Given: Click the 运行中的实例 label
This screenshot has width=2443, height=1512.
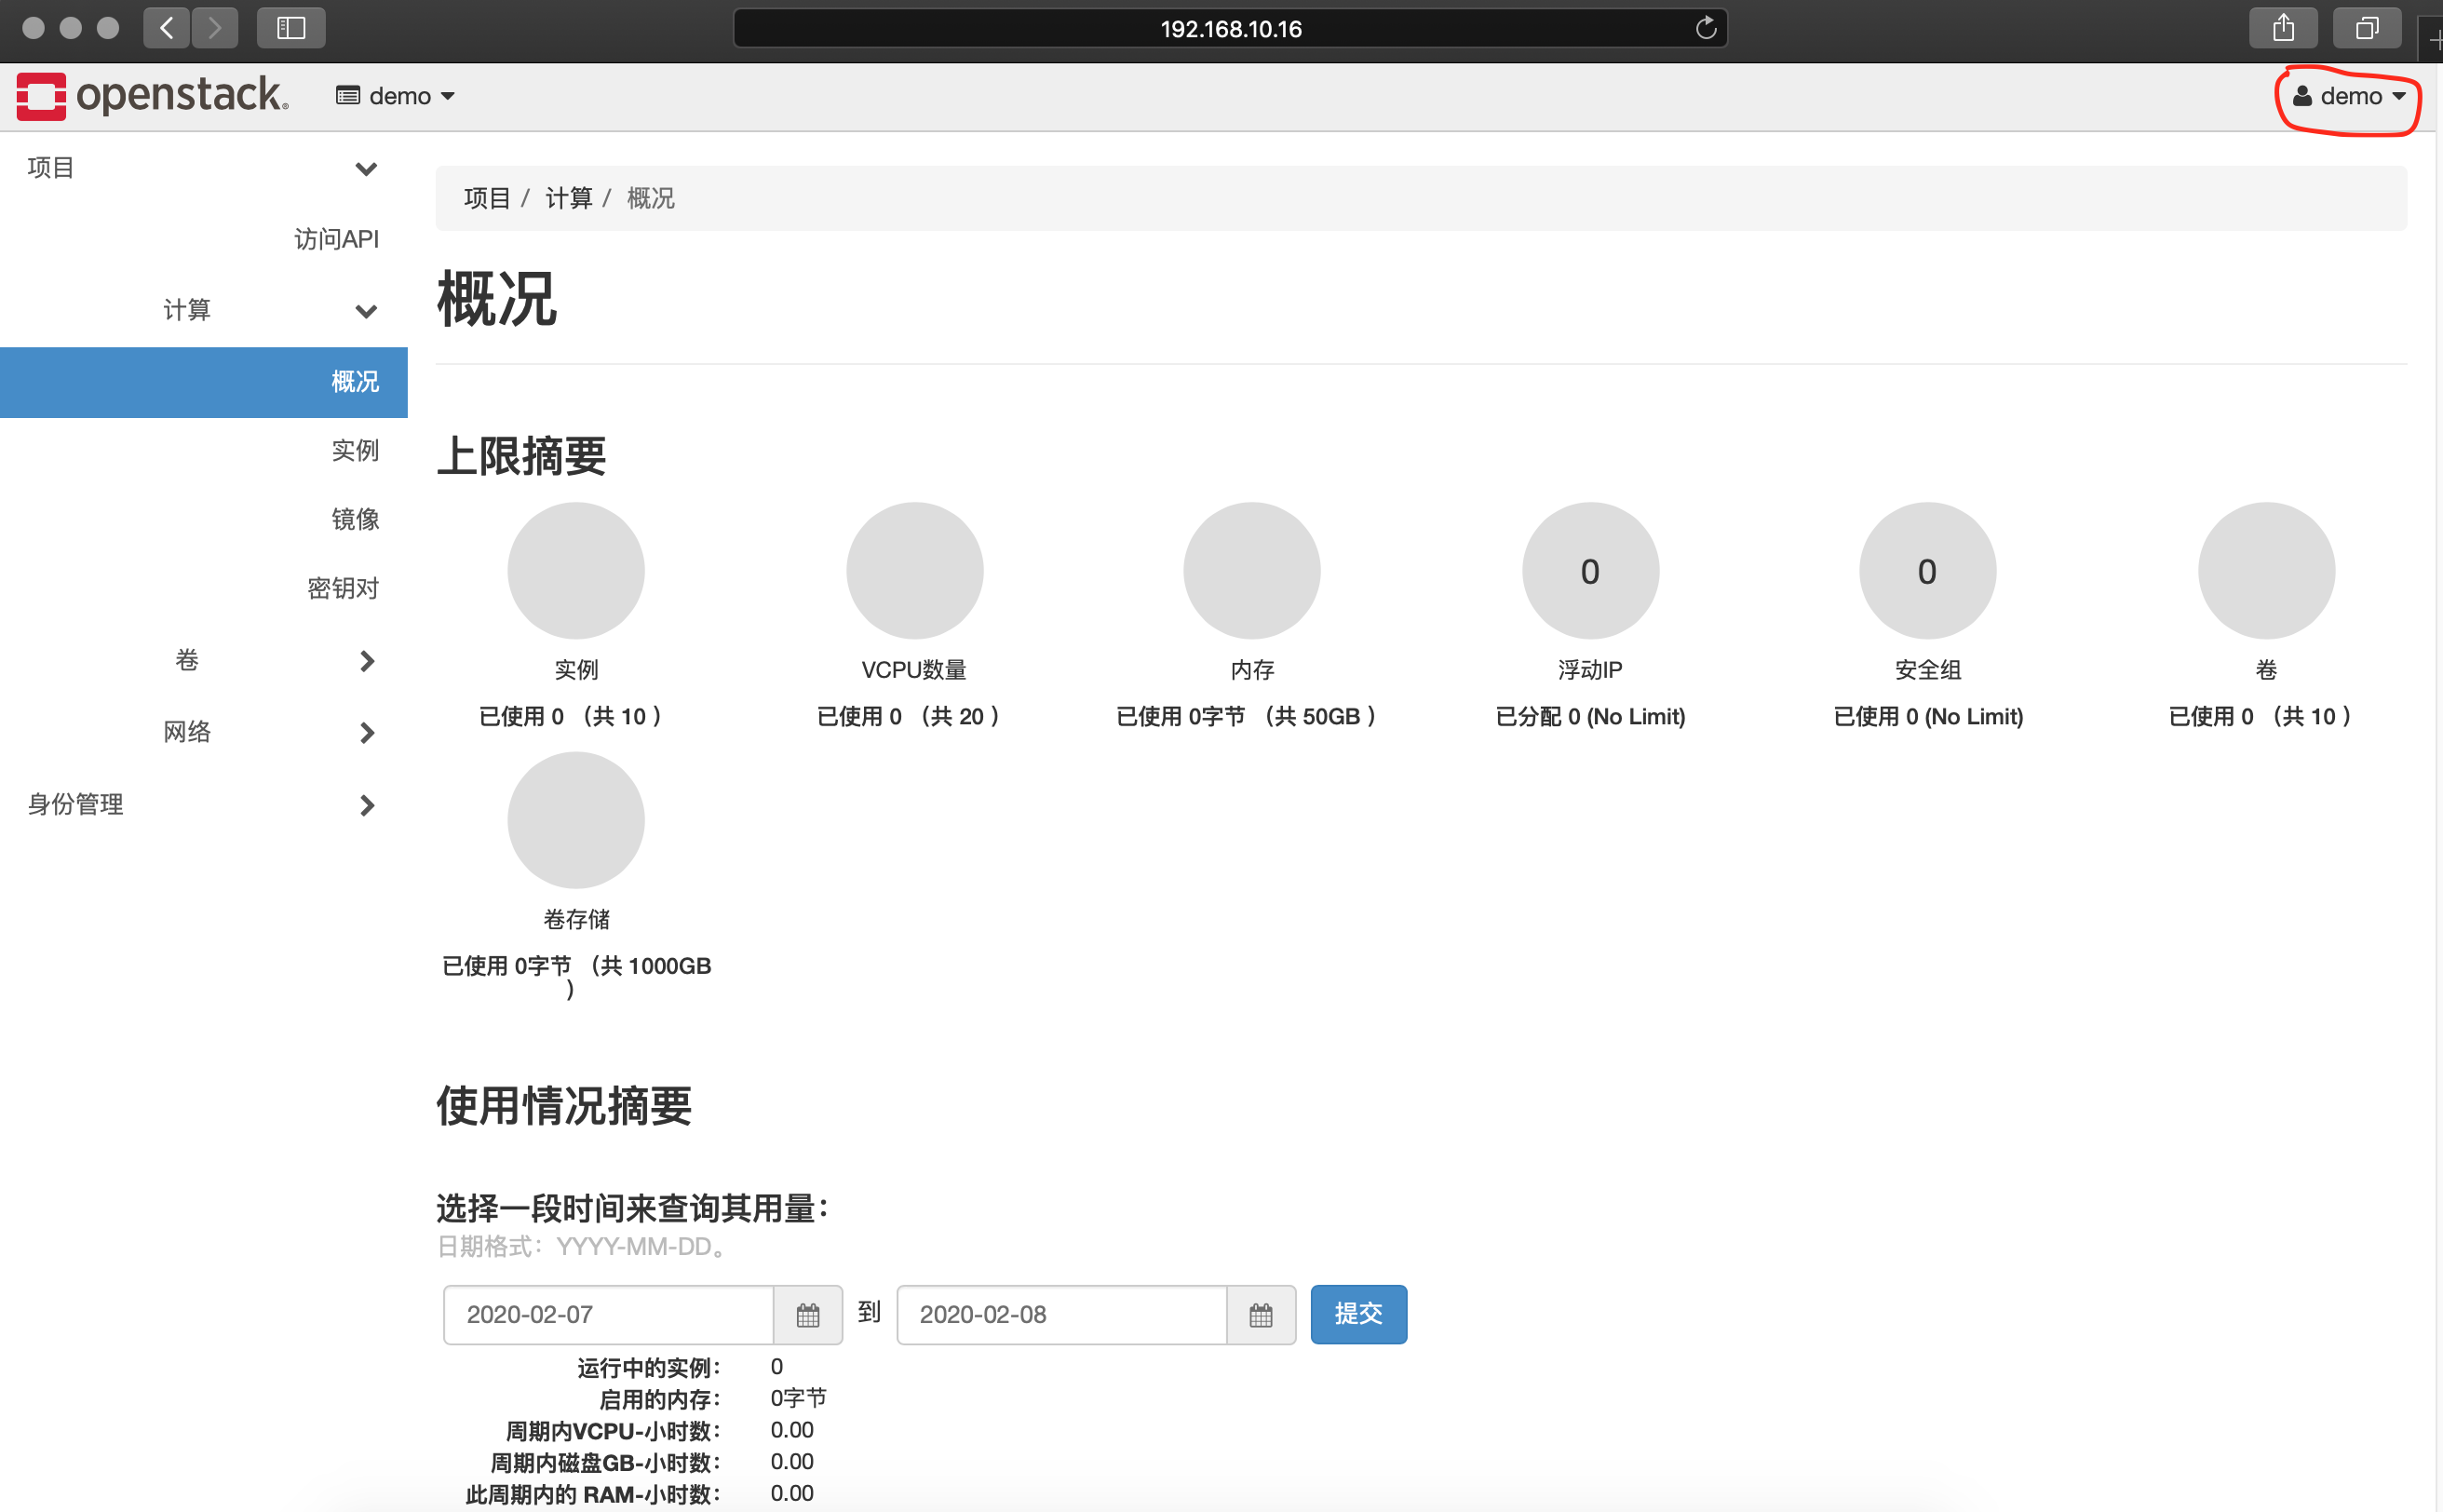Looking at the screenshot, I should [649, 1368].
